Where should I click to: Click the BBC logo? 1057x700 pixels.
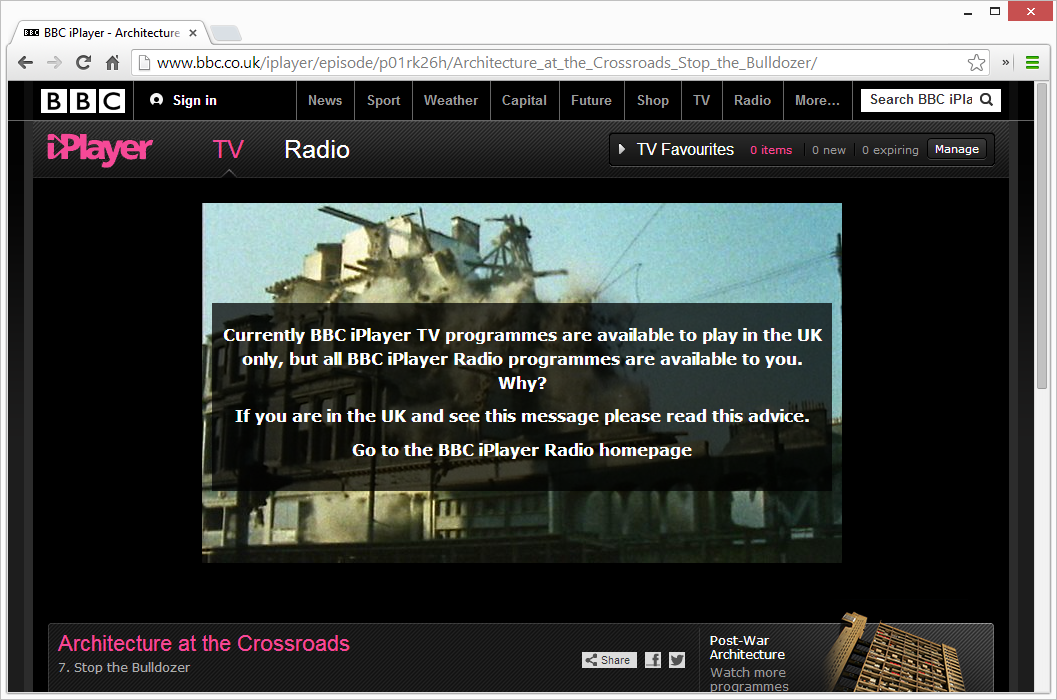coord(83,100)
